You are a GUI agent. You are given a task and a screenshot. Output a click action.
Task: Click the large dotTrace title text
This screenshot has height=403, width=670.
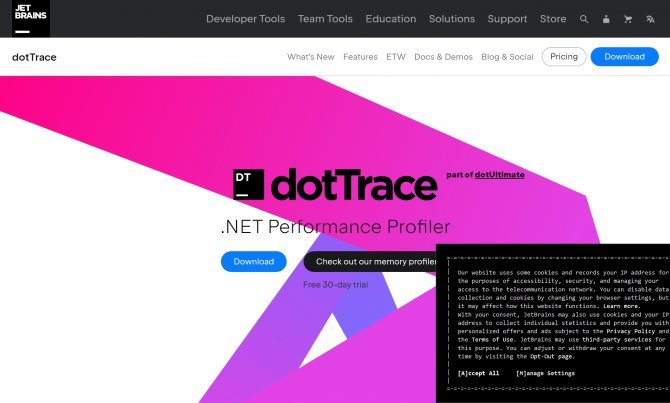pyautogui.click(x=354, y=184)
